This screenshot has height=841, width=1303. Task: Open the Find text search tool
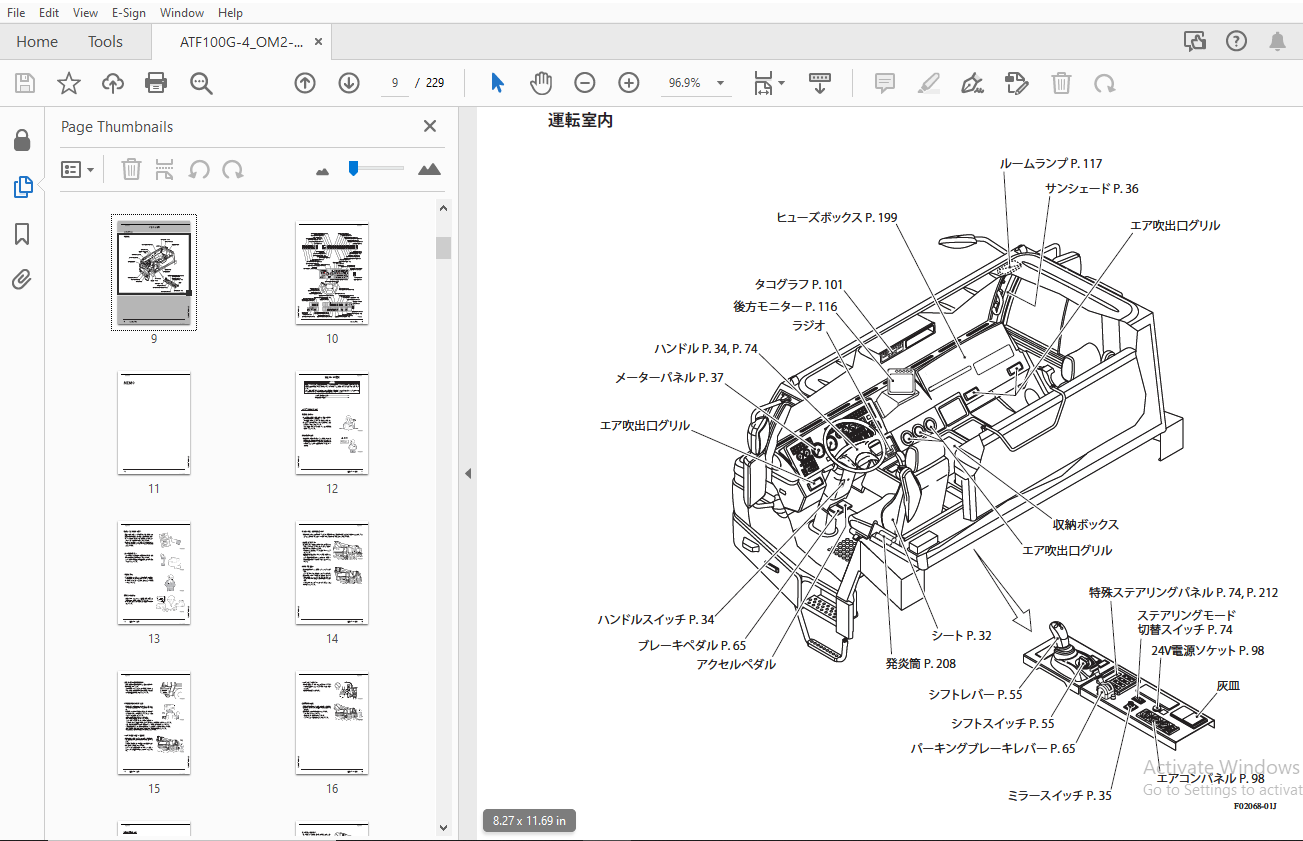pyautogui.click(x=202, y=83)
